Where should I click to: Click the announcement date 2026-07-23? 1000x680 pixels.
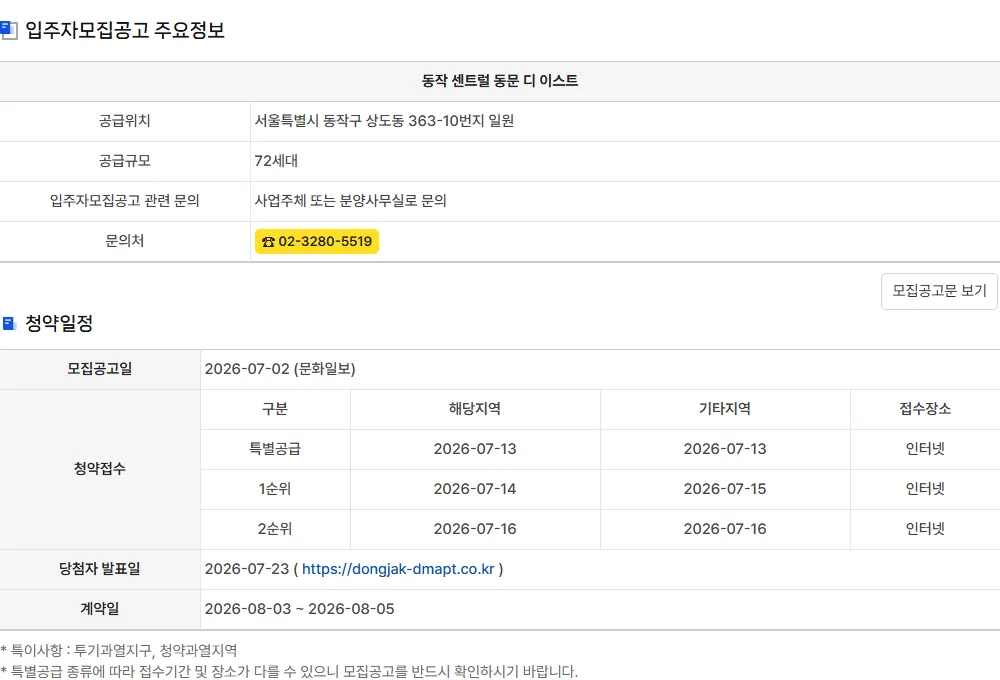(x=247, y=569)
